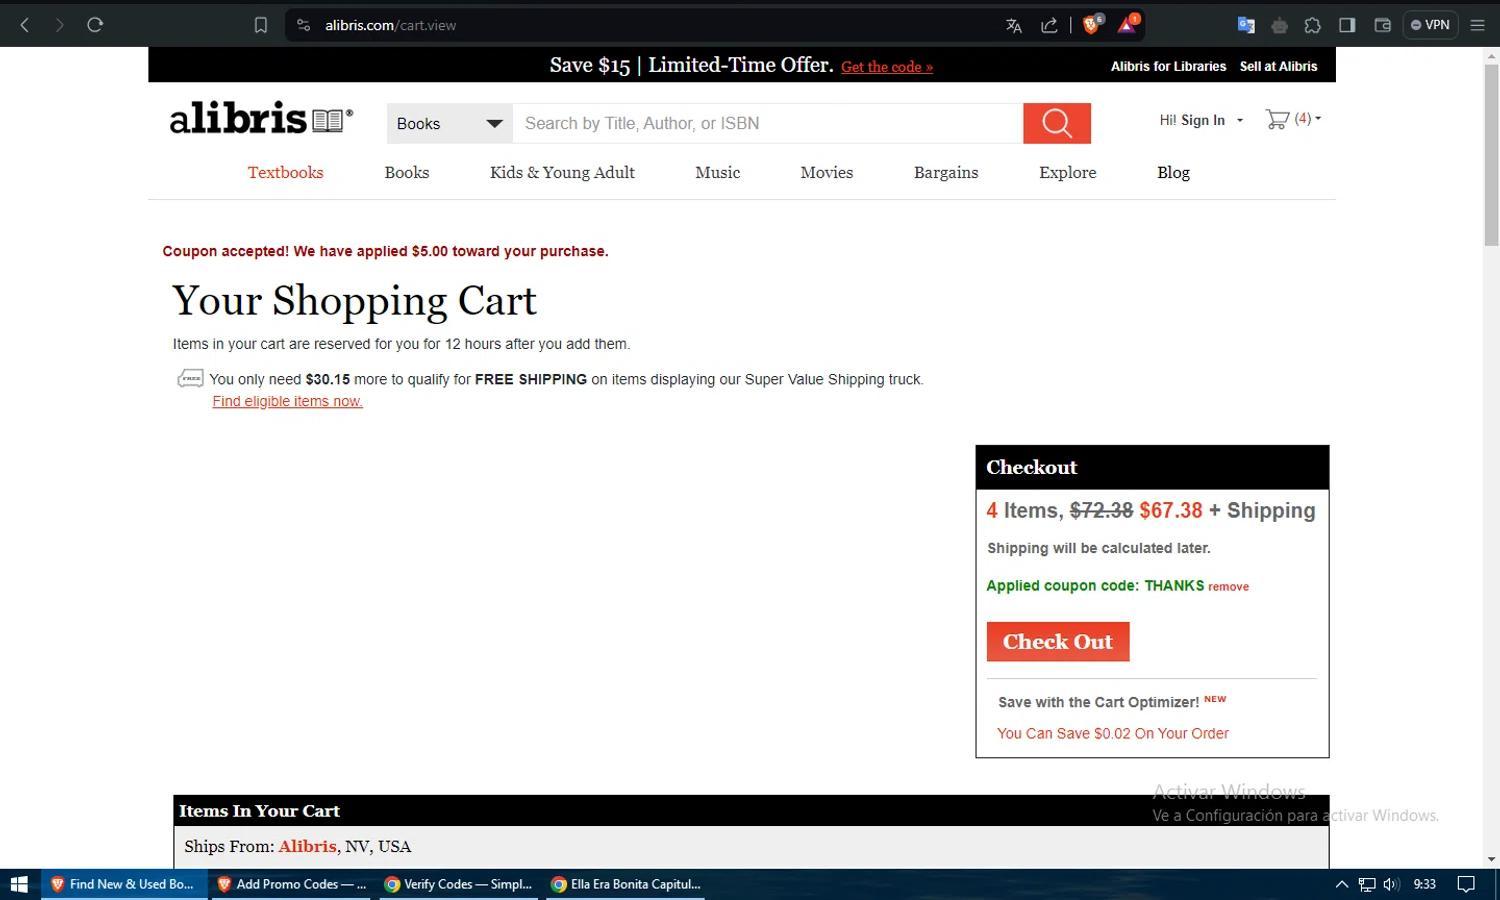Image resolution: width=1500 pixels, height=900 pixels.
Task: Open the Books navigation menu item
Action: (407, 172)
